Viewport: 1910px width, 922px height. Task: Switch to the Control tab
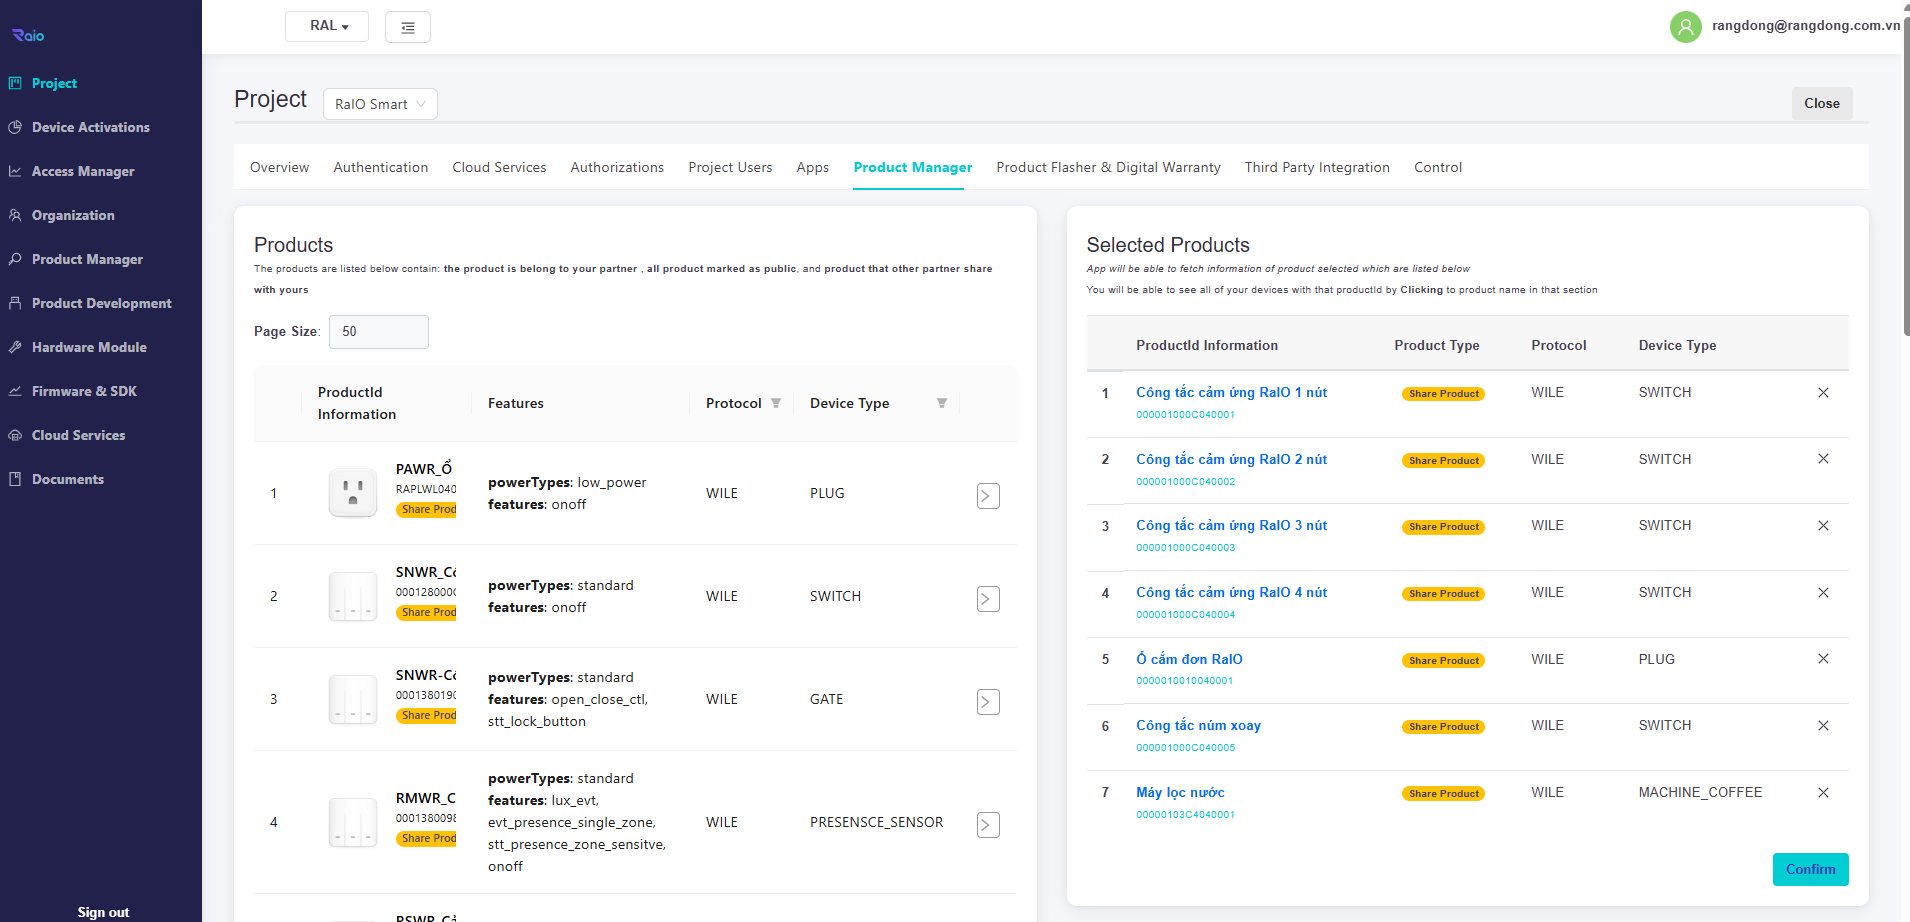(1438, 167)
